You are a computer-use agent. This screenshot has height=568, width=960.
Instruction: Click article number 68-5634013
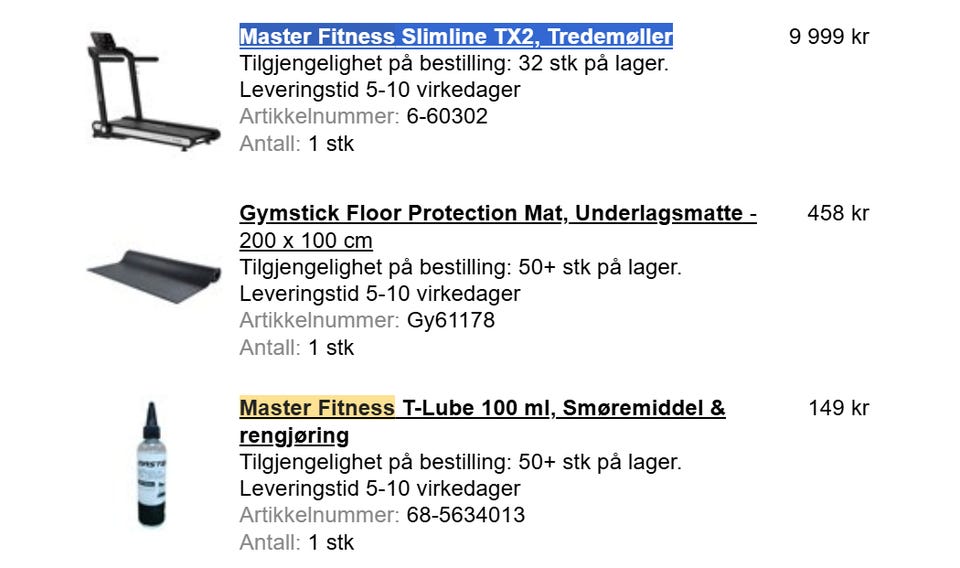pos(465,516)
